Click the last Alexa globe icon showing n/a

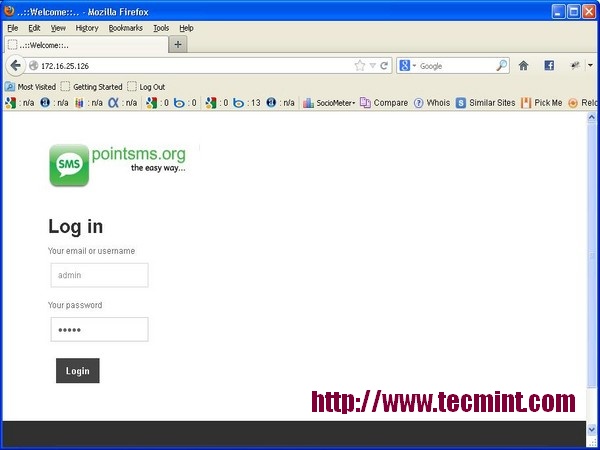(x=271, y=103)
